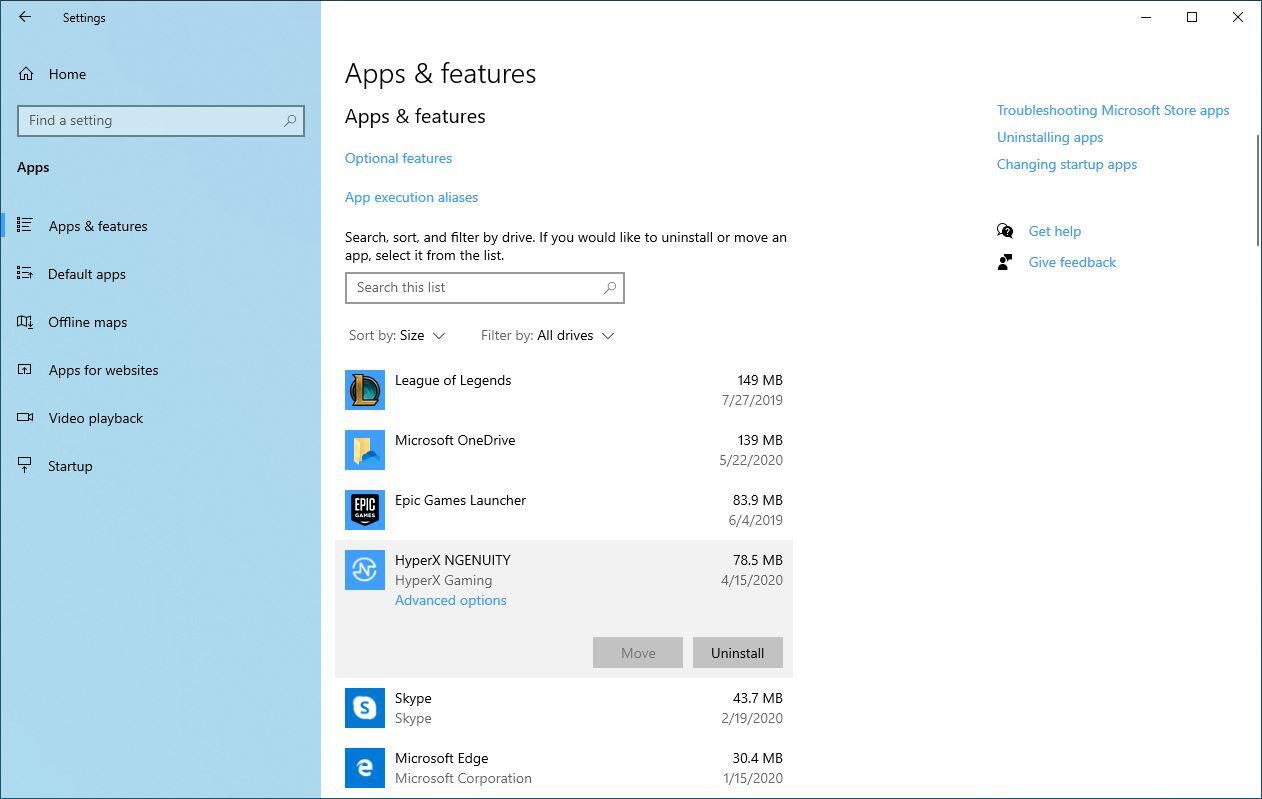Select the Microsoft Edge row name
The width and height of the screenshot is (1262, 799).
click(x=441, y=758)
